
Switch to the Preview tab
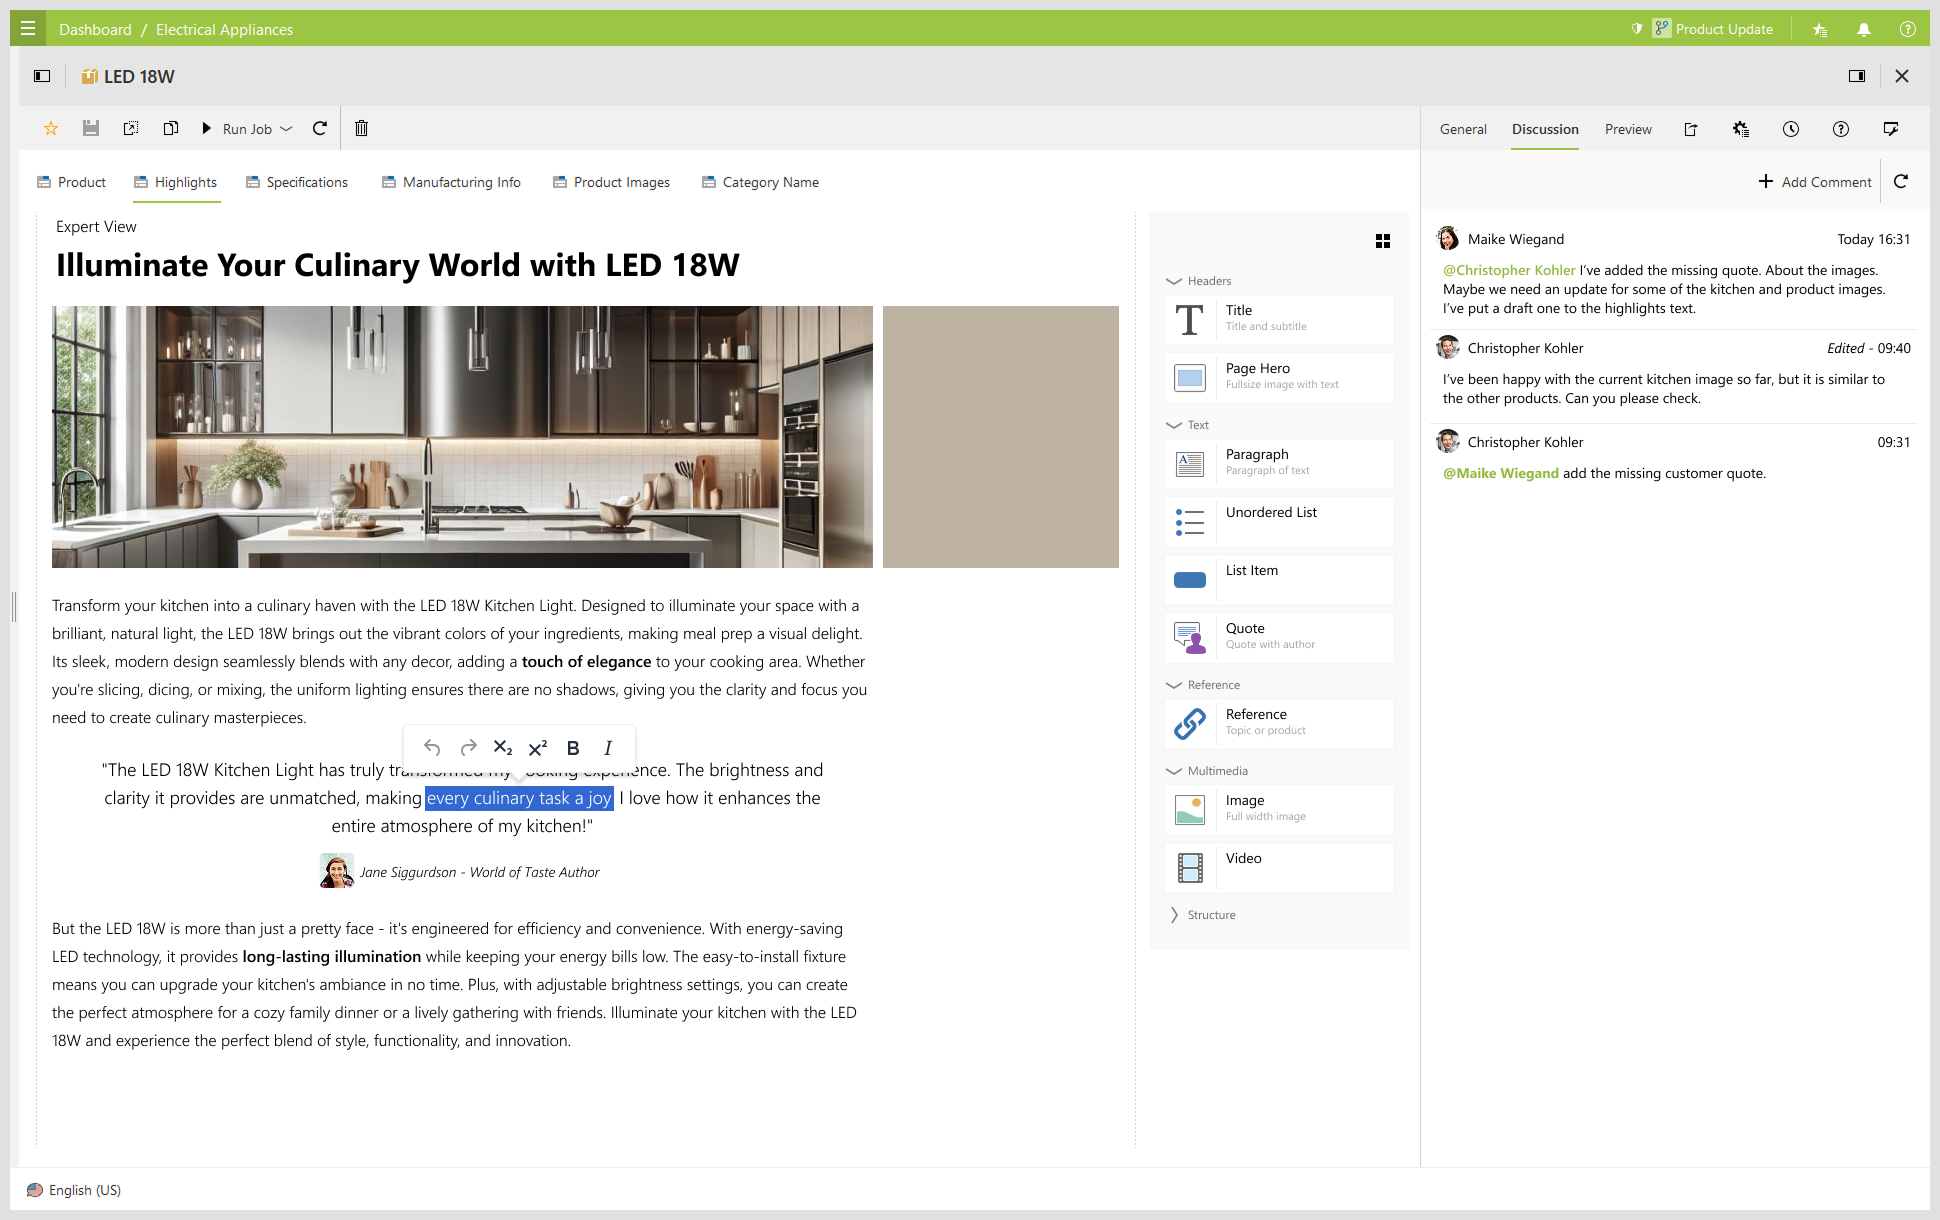point(1628,129)
